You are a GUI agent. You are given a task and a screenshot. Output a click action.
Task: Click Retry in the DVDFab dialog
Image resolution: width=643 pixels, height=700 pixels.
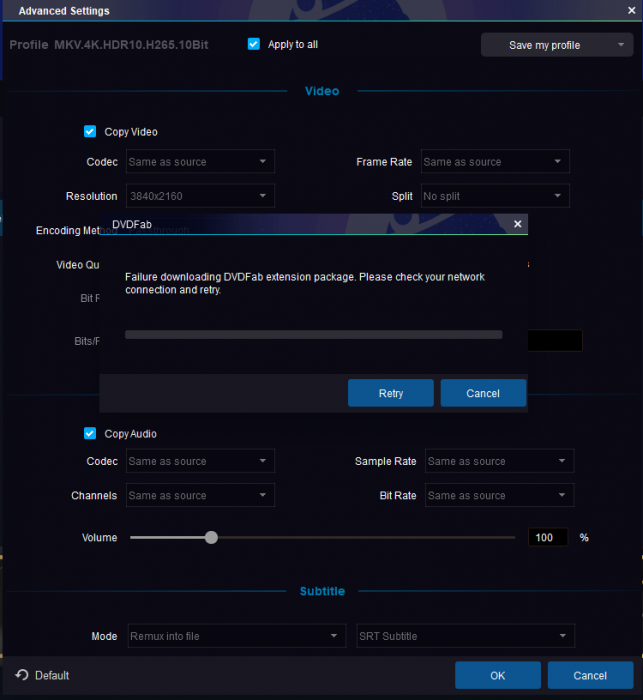(391, 393)
